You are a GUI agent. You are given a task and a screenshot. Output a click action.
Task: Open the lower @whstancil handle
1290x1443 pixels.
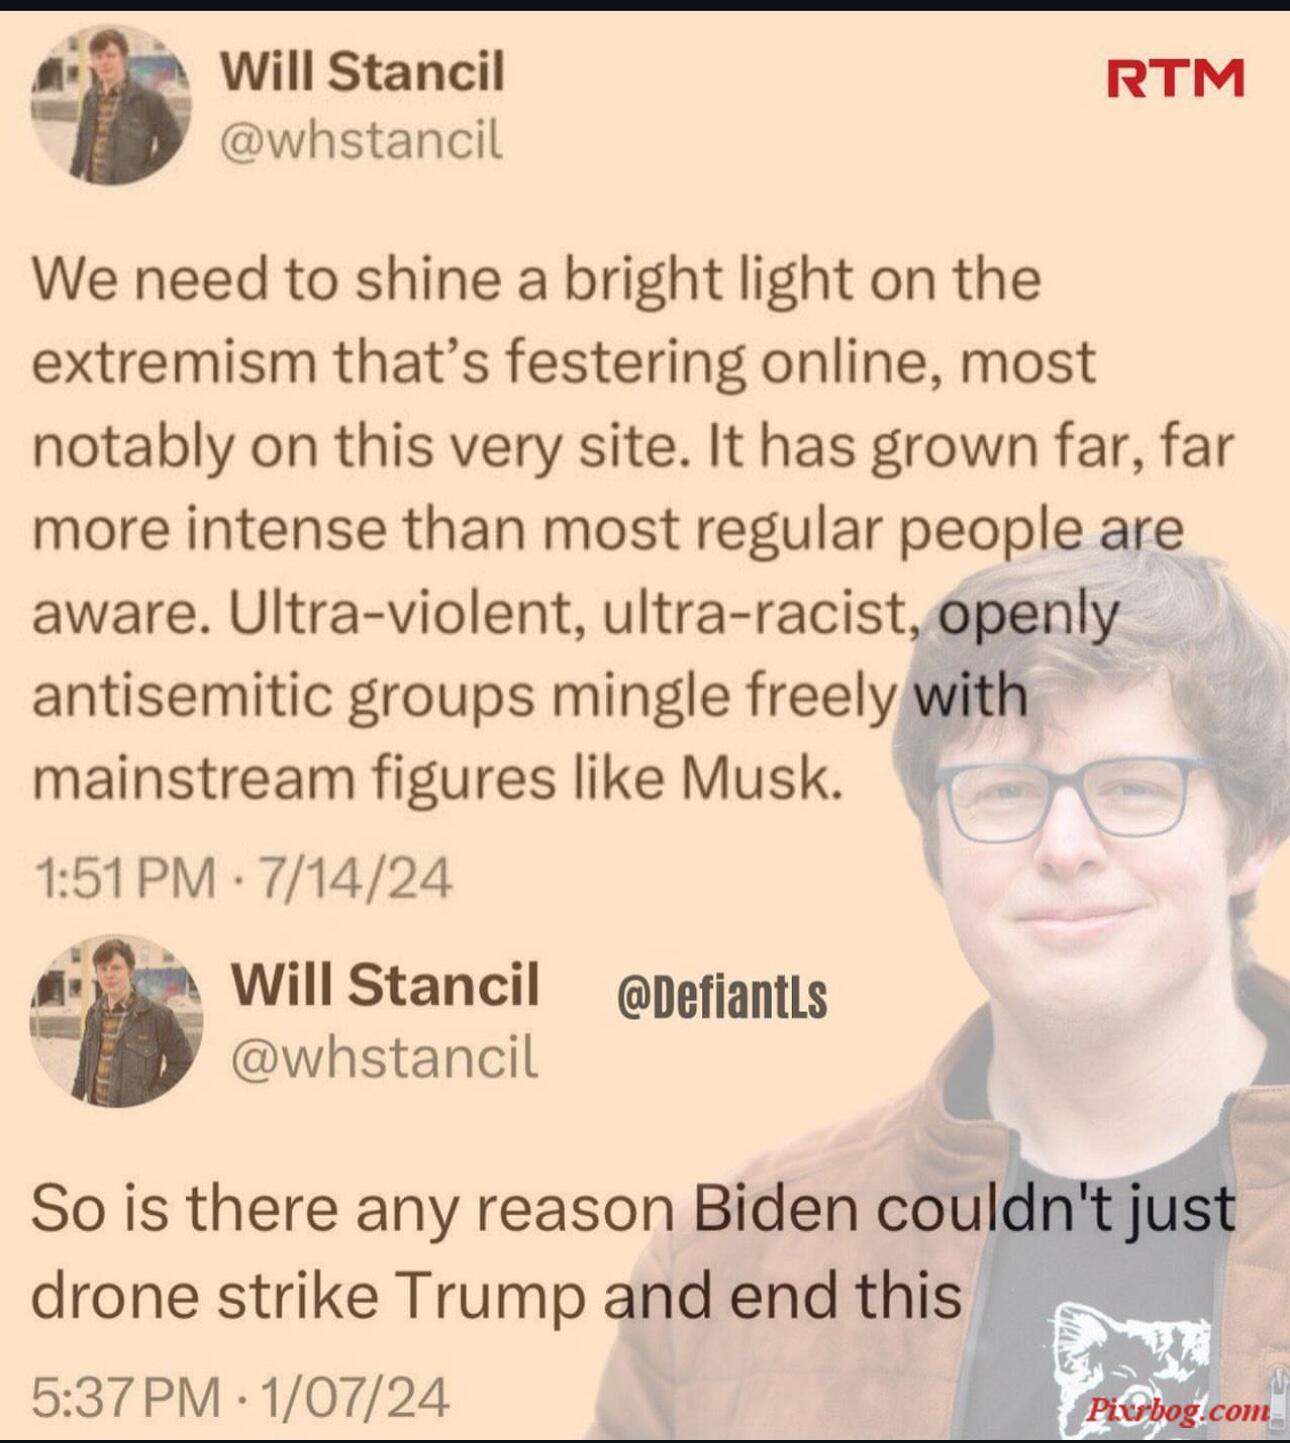pos(385,1057)
